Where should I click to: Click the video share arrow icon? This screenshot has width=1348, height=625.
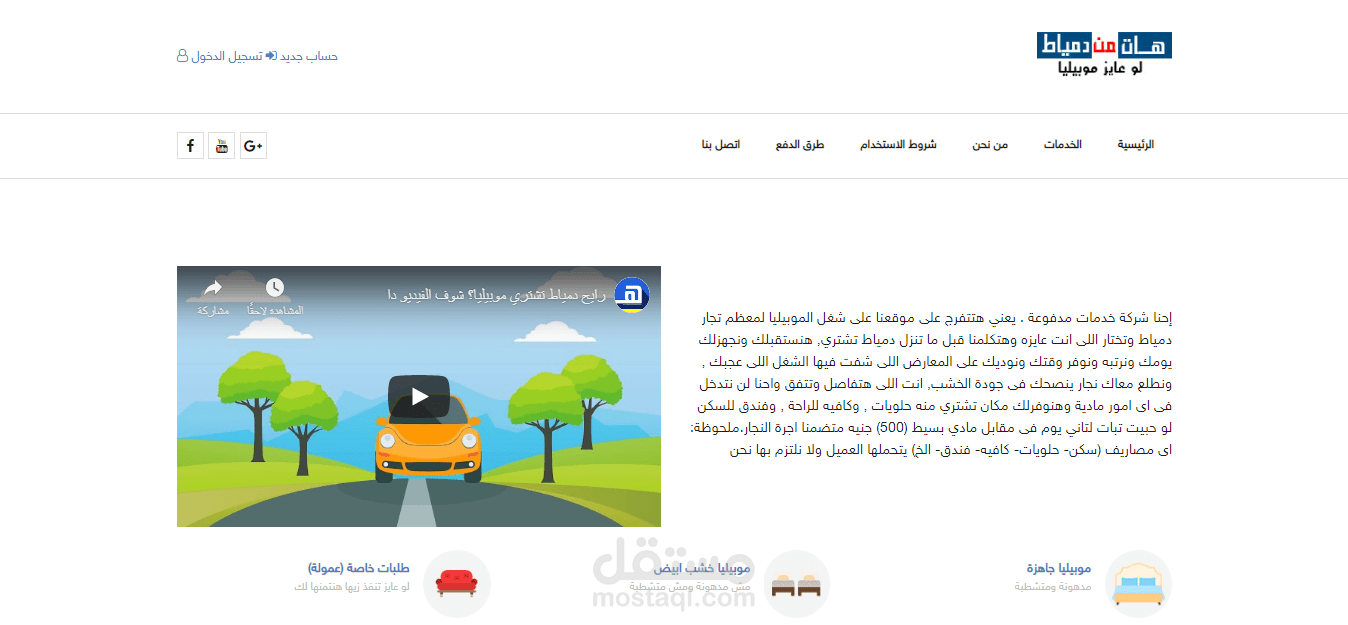[x=213, y=289]
